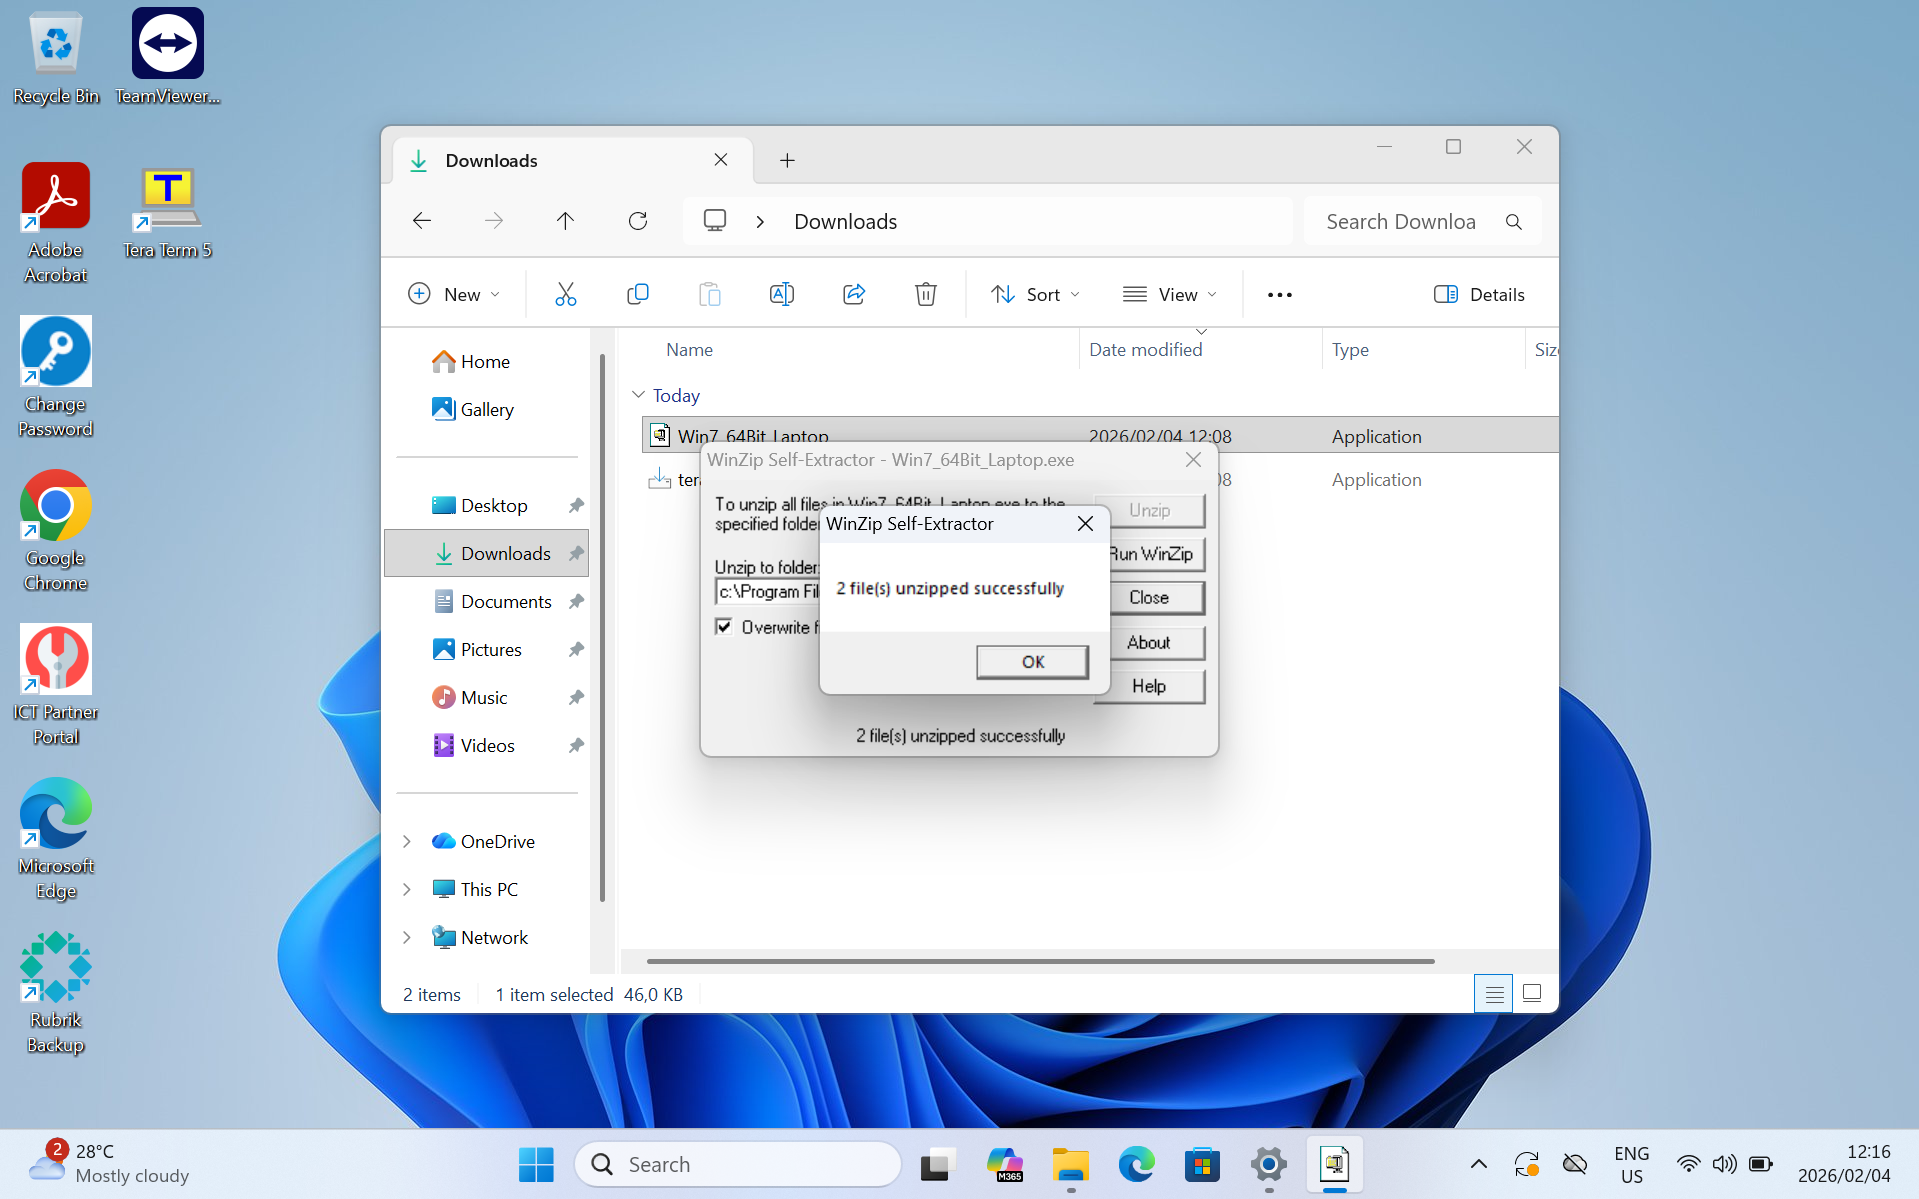Click the Cut scissors icon in toolbar
This screenshot has width=1919, height=1199.
(565, 294)
